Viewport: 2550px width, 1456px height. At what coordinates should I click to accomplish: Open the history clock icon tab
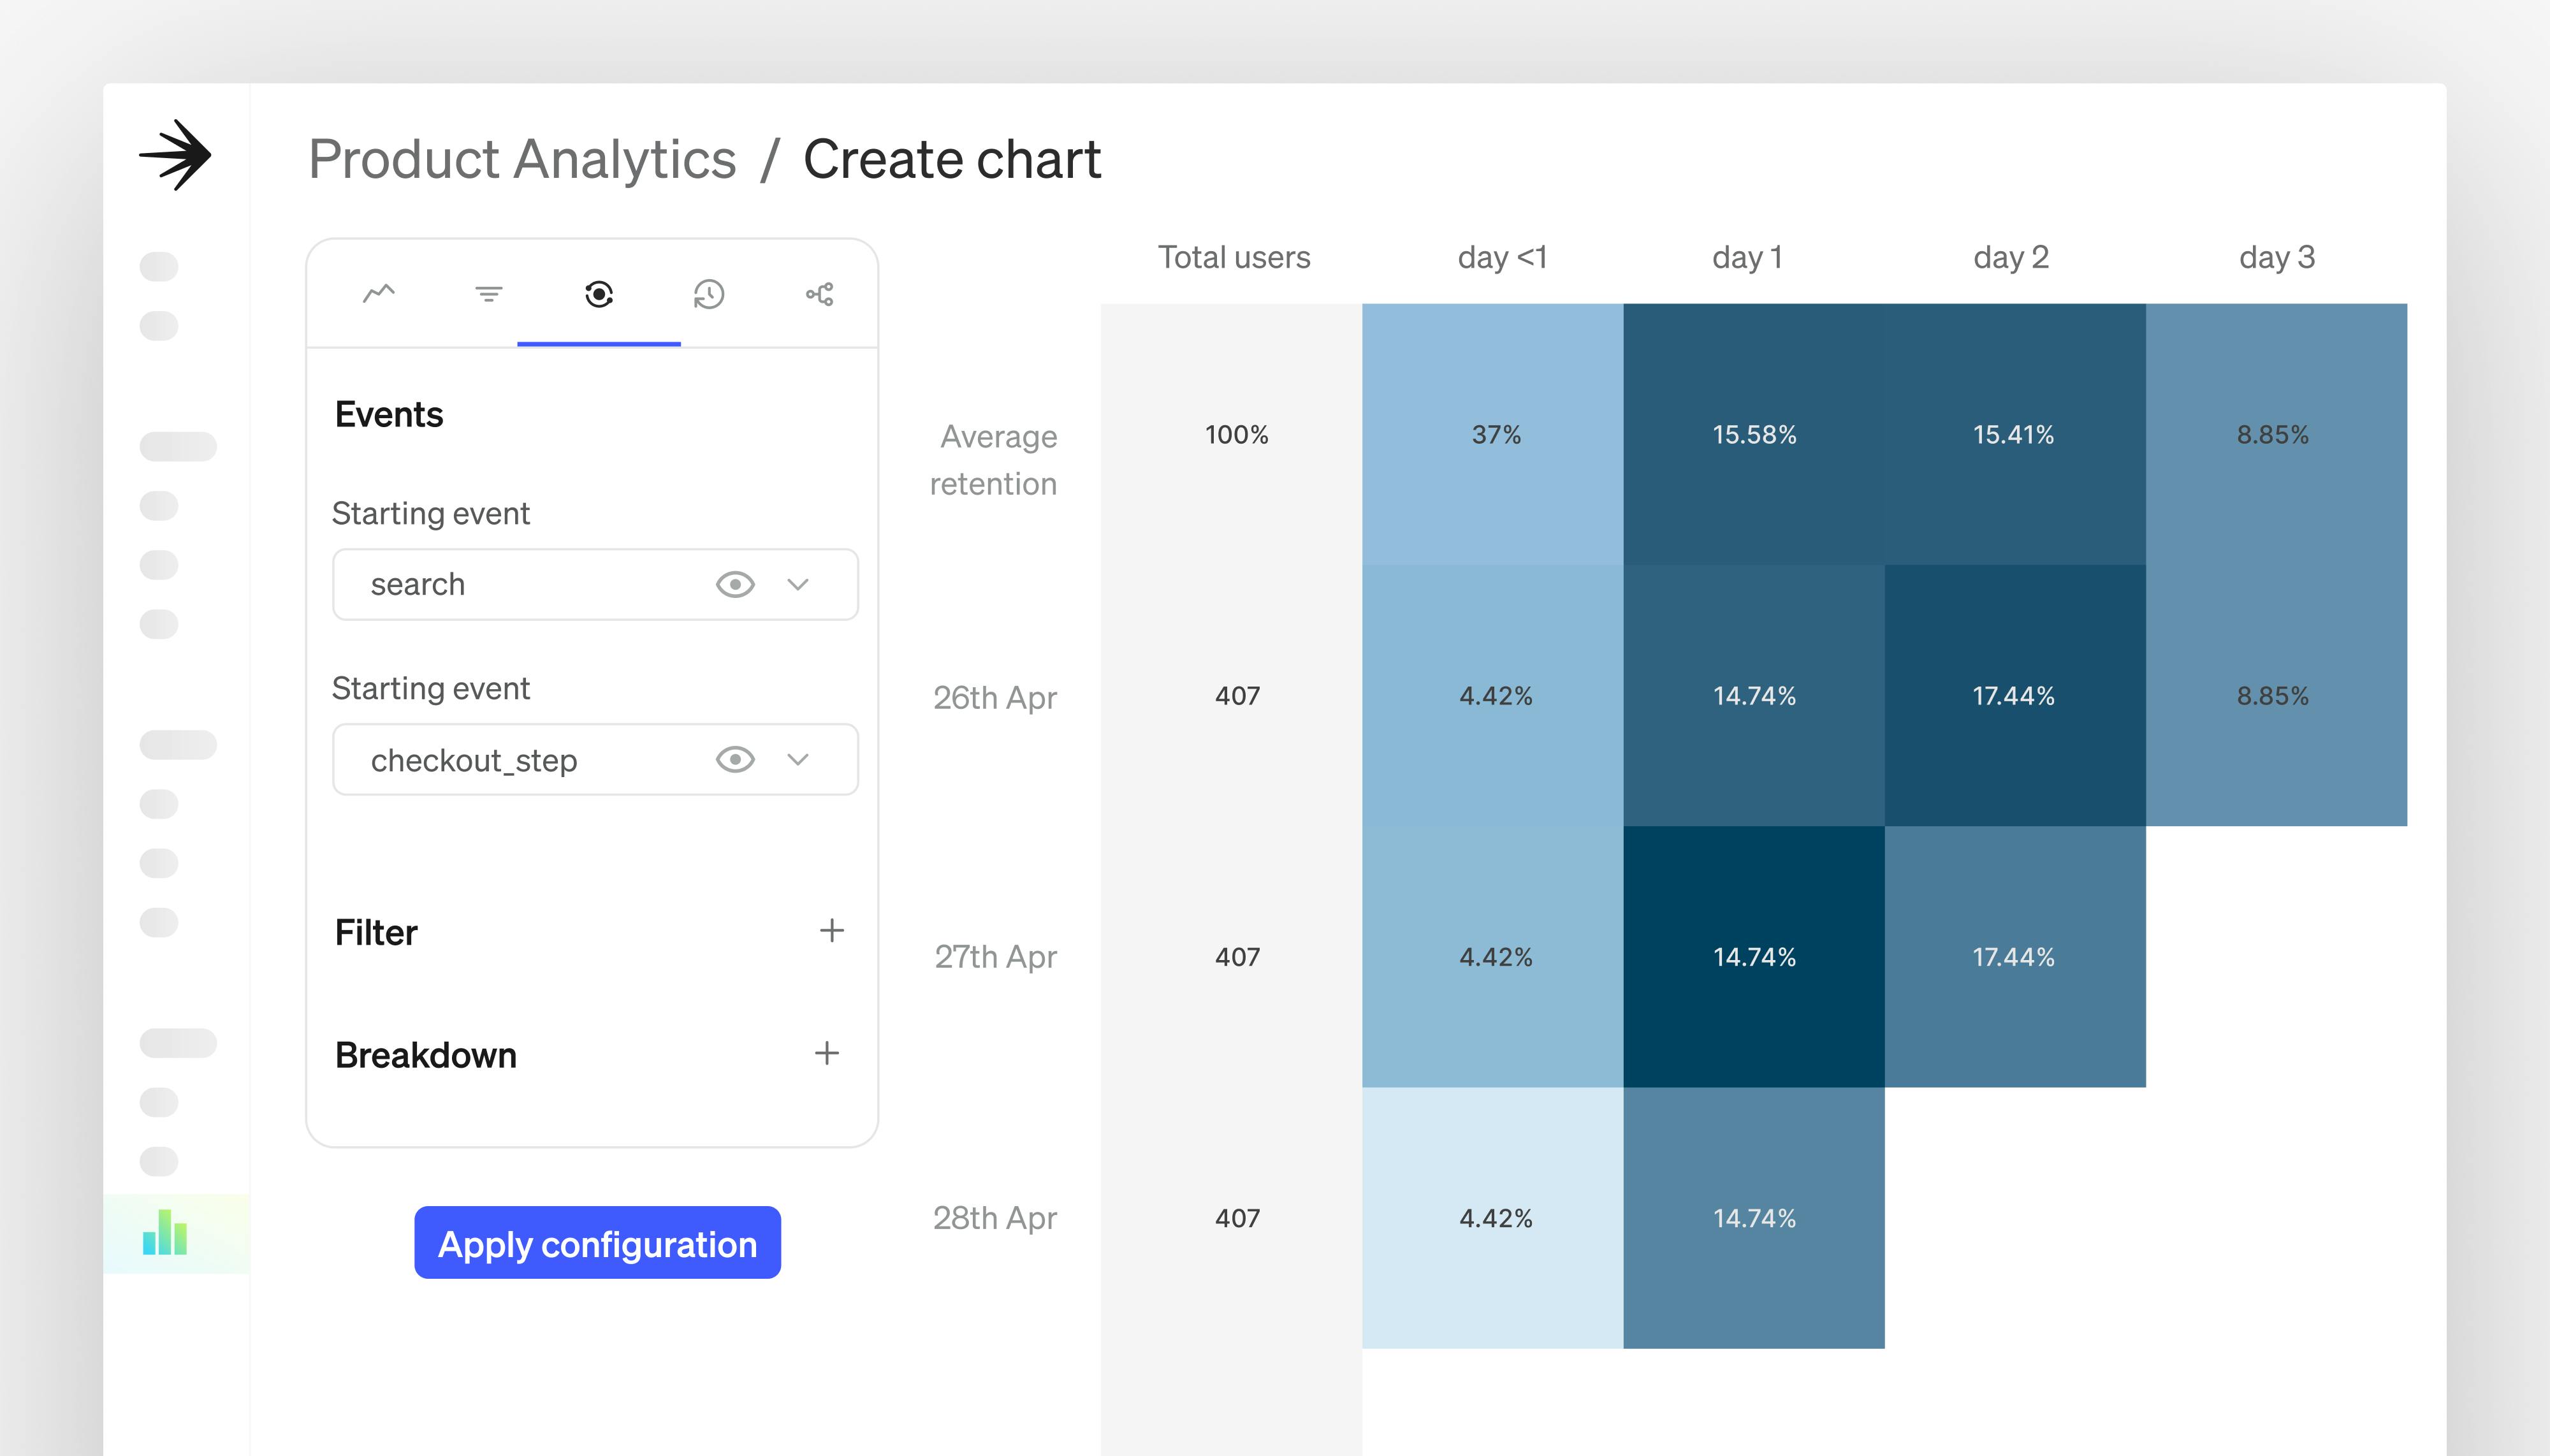708,293
